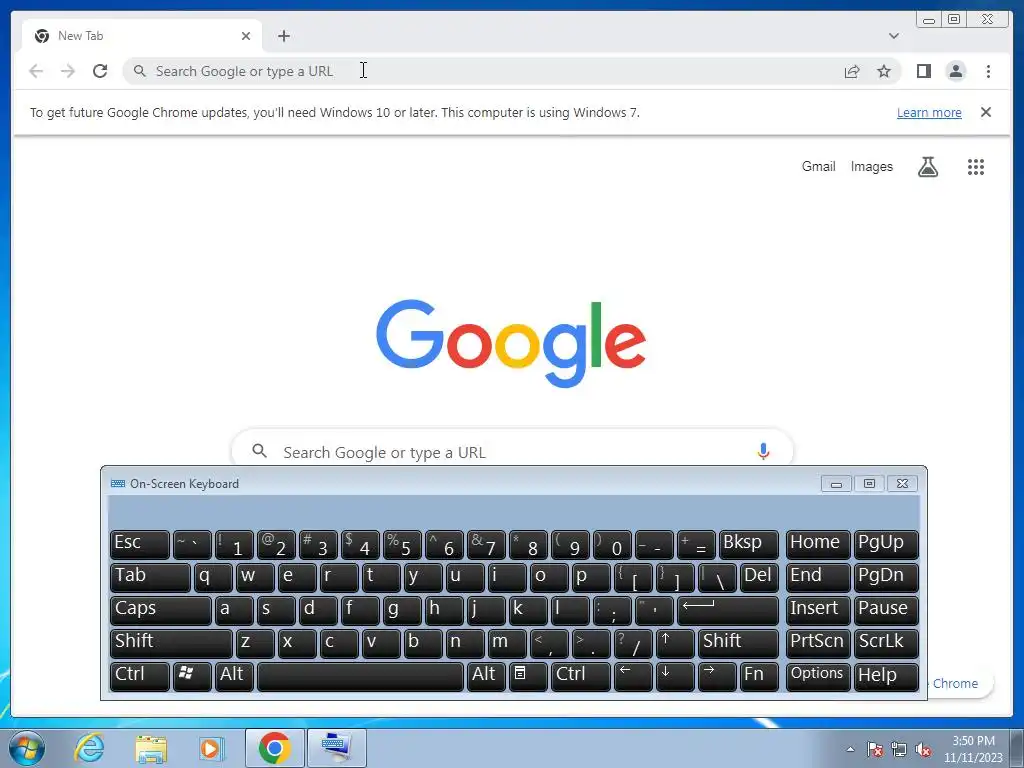Toggle left Ctrl key on On-Screen Keyboard
1024x768 pixels.
pos(140,676)
